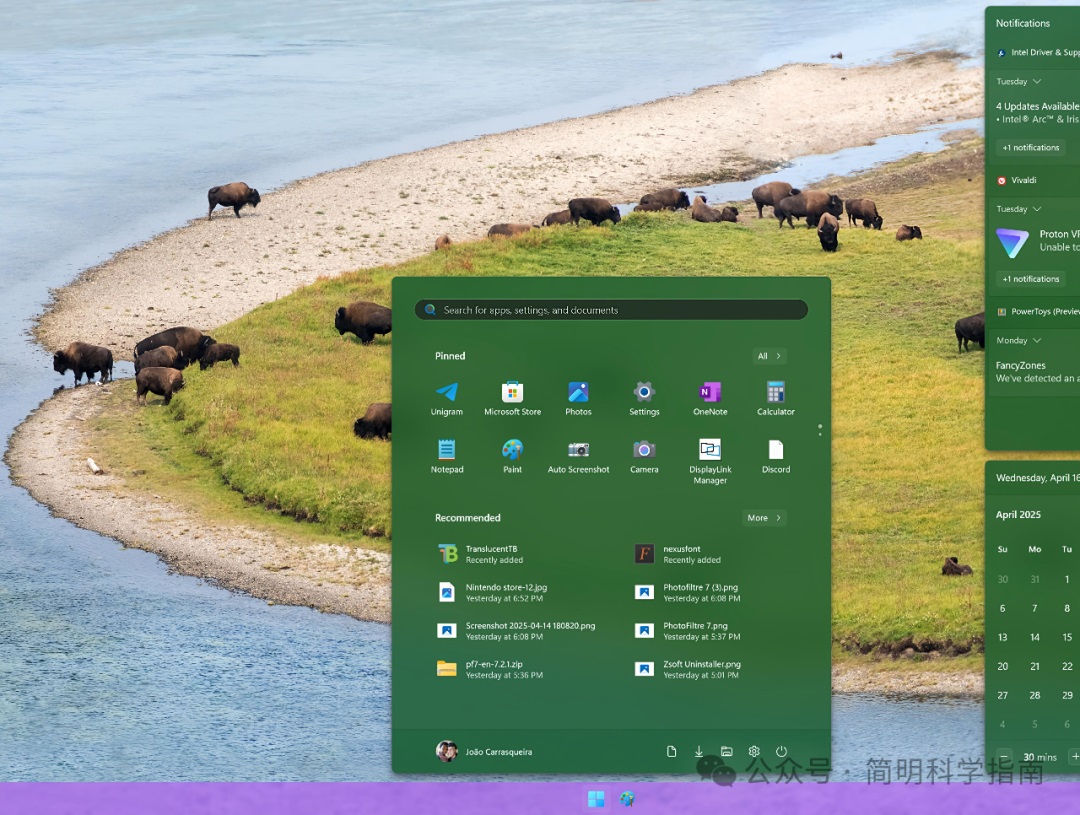Click the Windows Start button on taskbar
Image resolution: width=1080 pixels, height=815 pixels.
596,798
